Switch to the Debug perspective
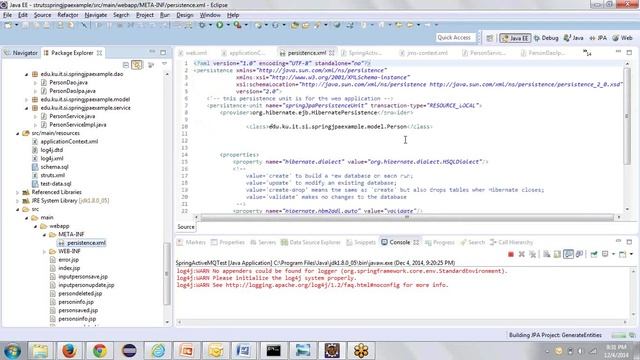 click(546, 38)
